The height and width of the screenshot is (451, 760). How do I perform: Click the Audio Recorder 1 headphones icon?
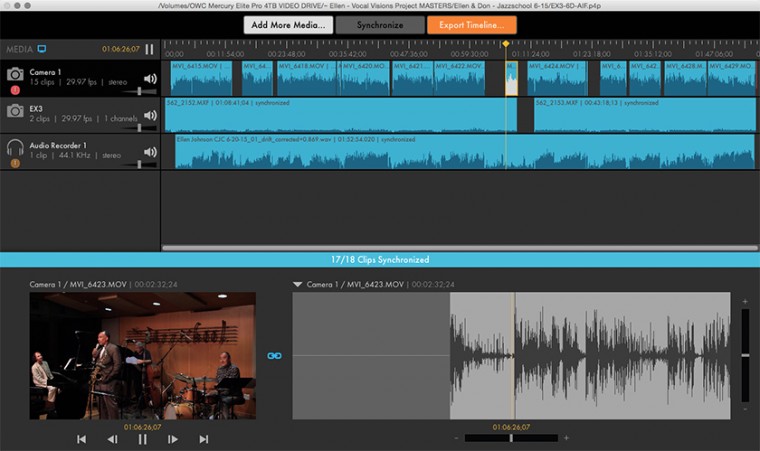tap(15, 147)
